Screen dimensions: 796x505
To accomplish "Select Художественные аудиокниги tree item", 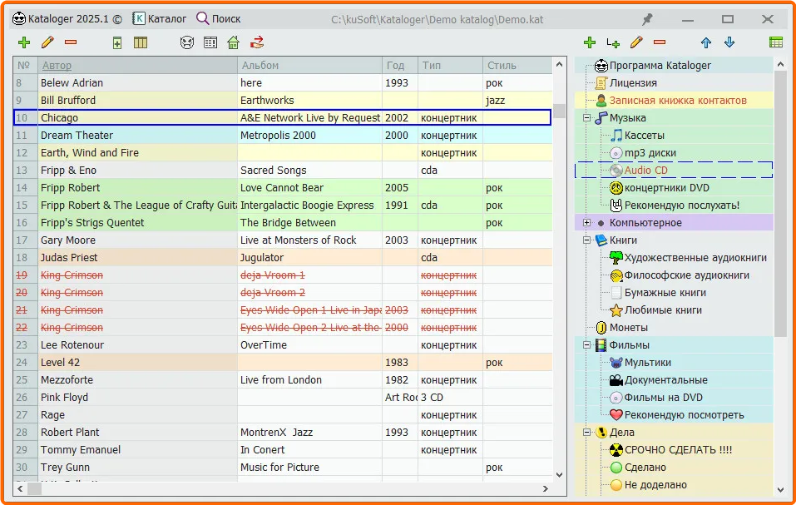I will click(x=695, y=258).
